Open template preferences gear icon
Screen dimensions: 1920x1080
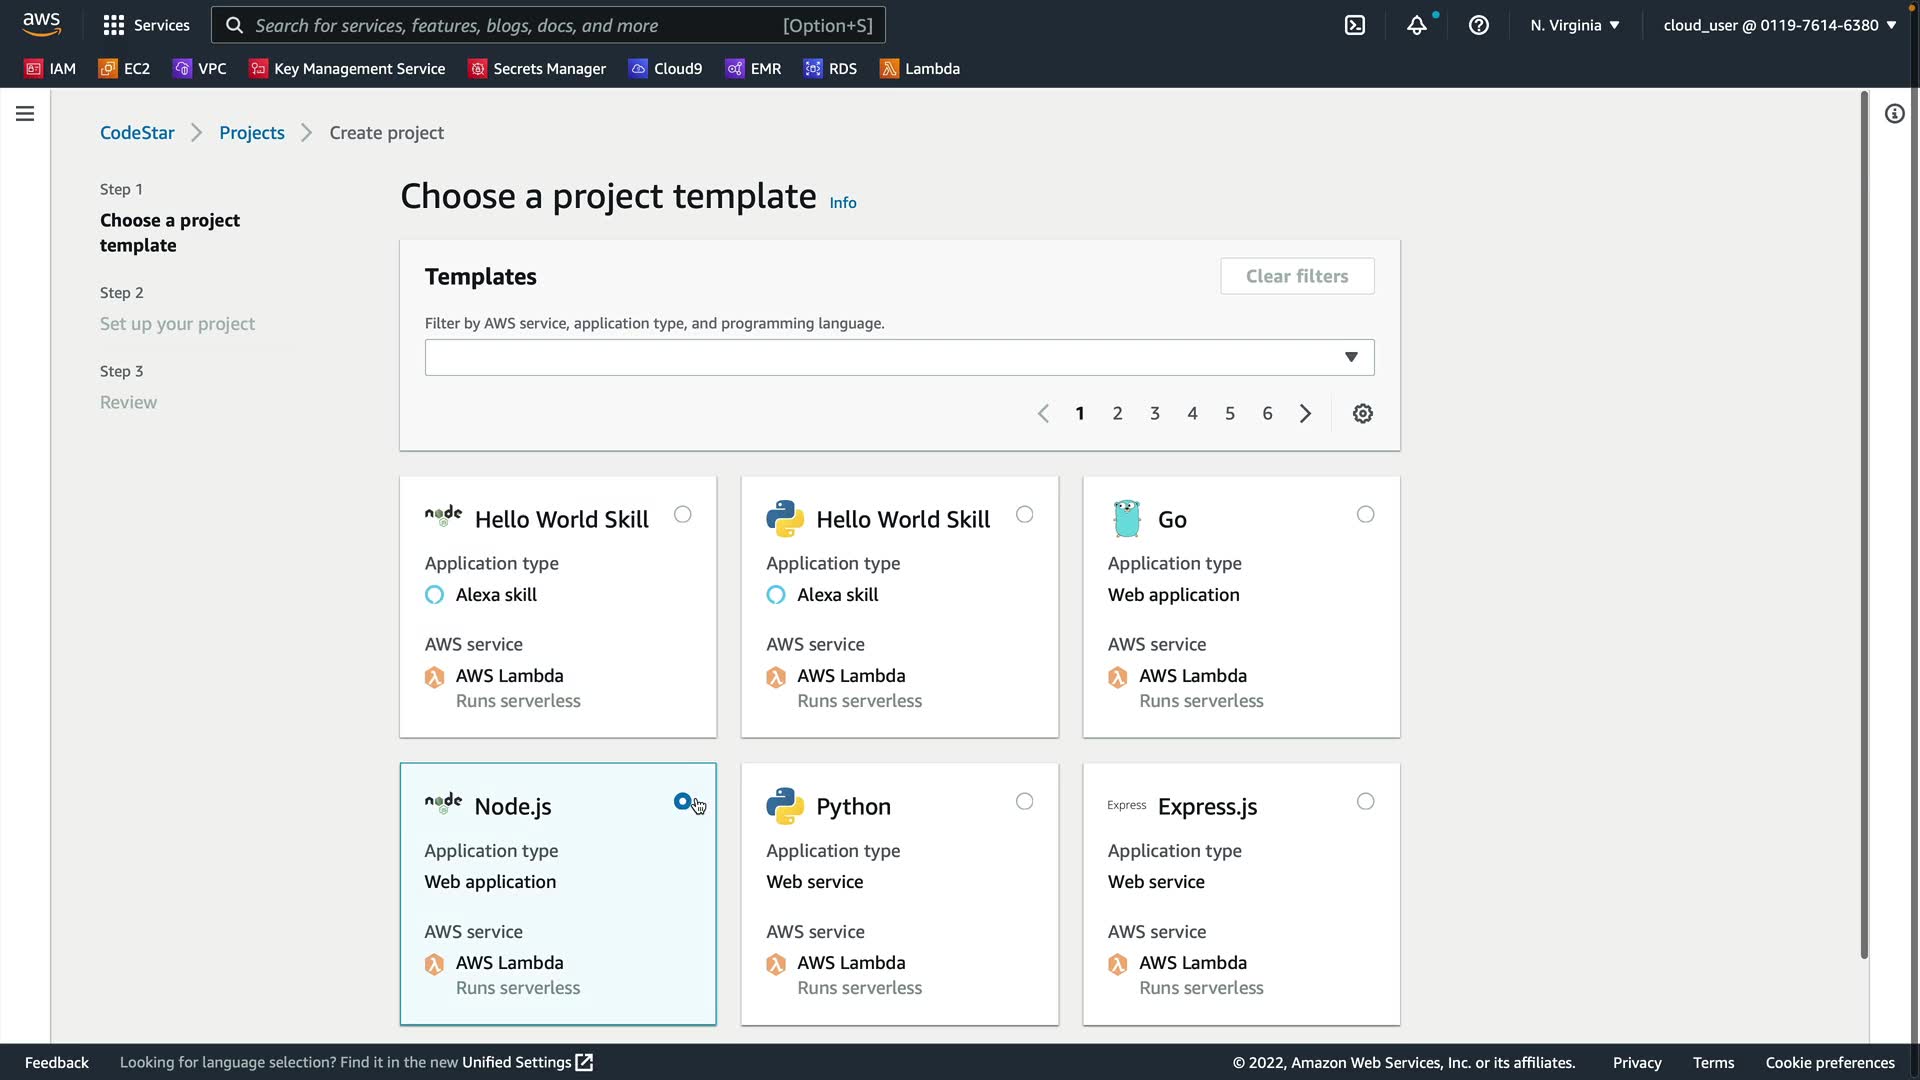tap(1362, 413)
